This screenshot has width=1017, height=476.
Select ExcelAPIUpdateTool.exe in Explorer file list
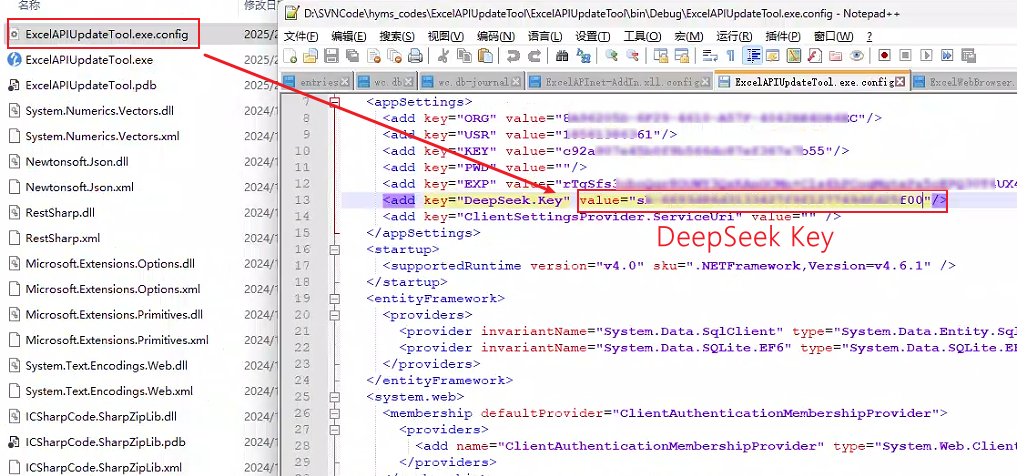pyautogui.click(x=89, y=60)
